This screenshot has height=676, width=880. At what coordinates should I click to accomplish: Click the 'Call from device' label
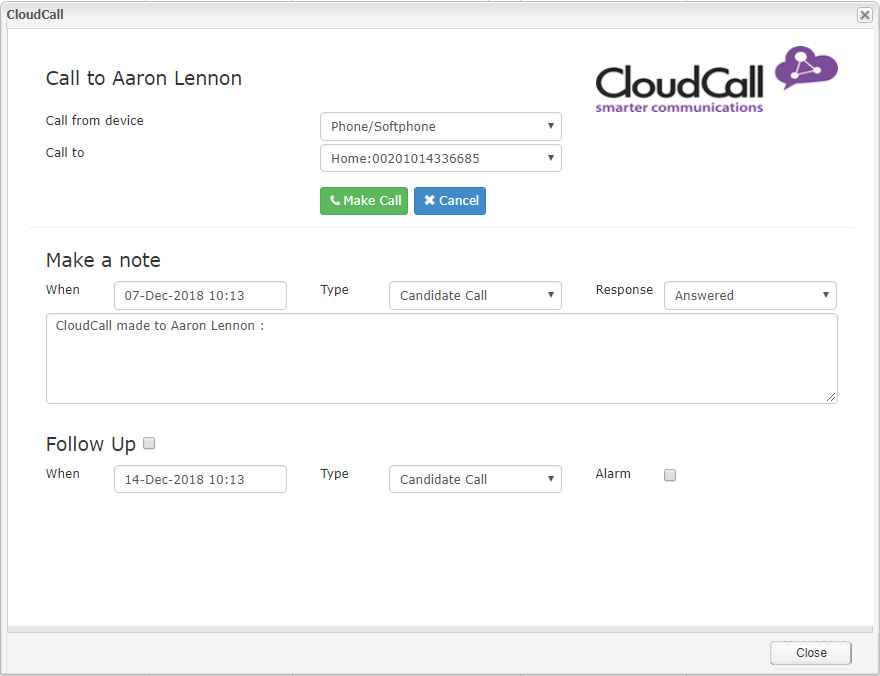pyautogui.click(x=94, y=121)
